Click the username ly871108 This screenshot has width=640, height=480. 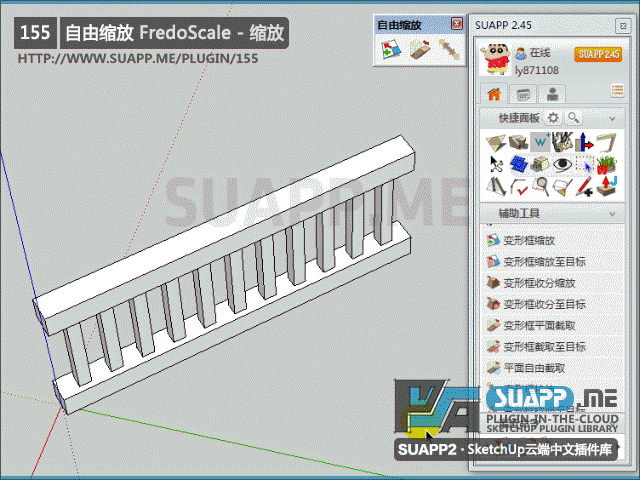tap(536, 71)
